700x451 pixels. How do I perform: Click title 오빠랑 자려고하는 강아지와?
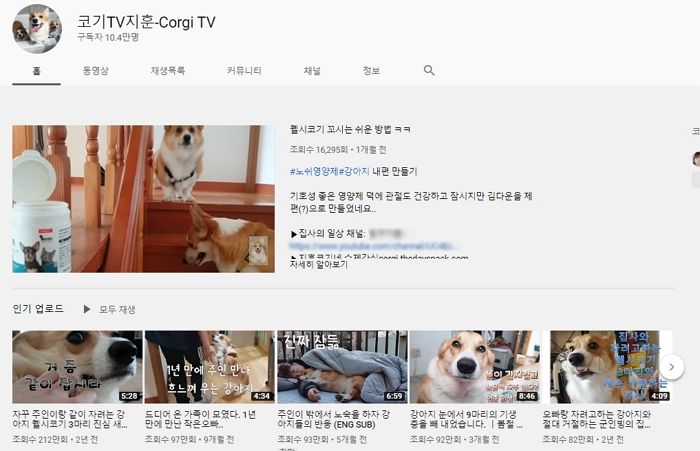pyautogui.click(x=597, y=419)
